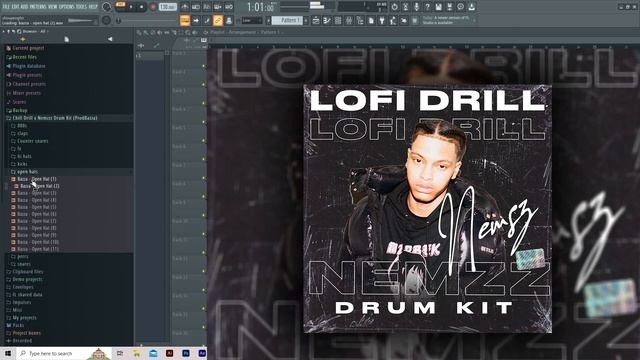This screenshot has width=640, height=360.
Task: Select Bazza - Open Hat (5) sample
Action: coord(36,207)
